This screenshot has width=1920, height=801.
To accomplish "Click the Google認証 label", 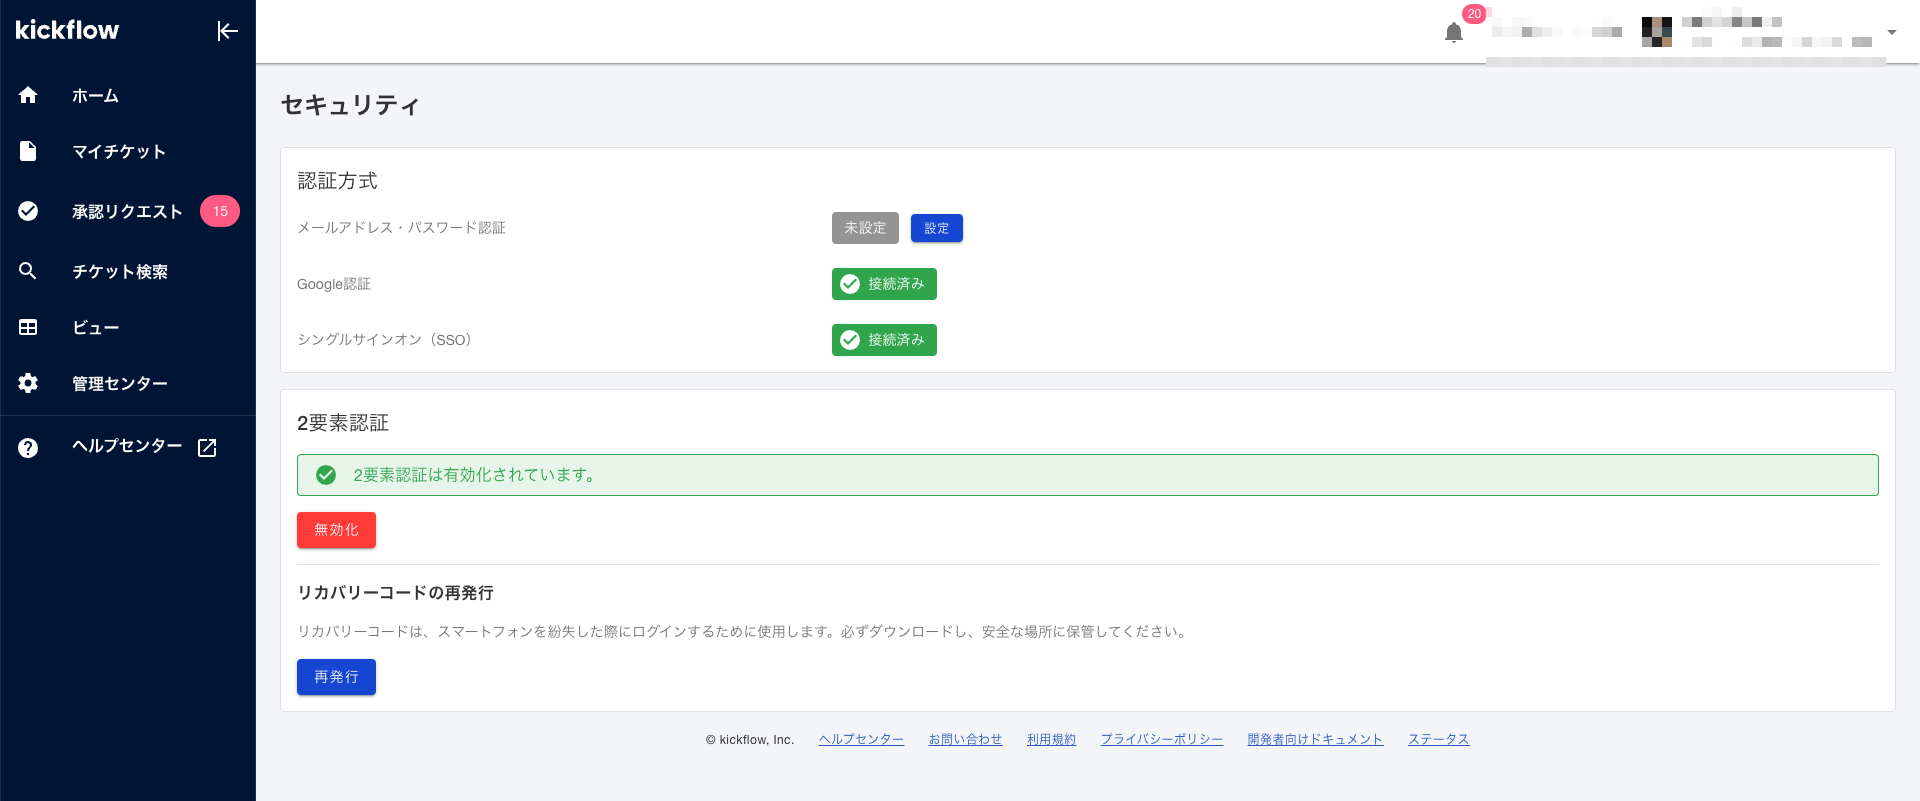I will click(x=334, y=284).
